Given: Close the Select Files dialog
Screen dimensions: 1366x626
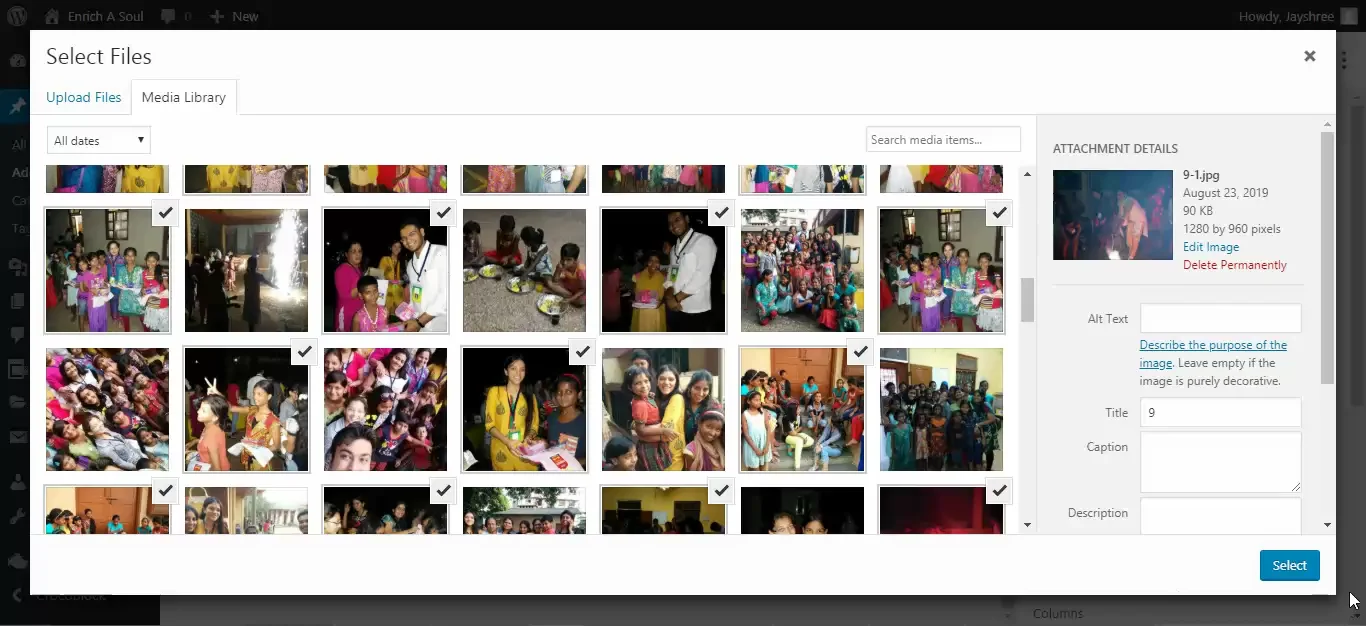Looking at the screenshot, I should coord(1309,57).
